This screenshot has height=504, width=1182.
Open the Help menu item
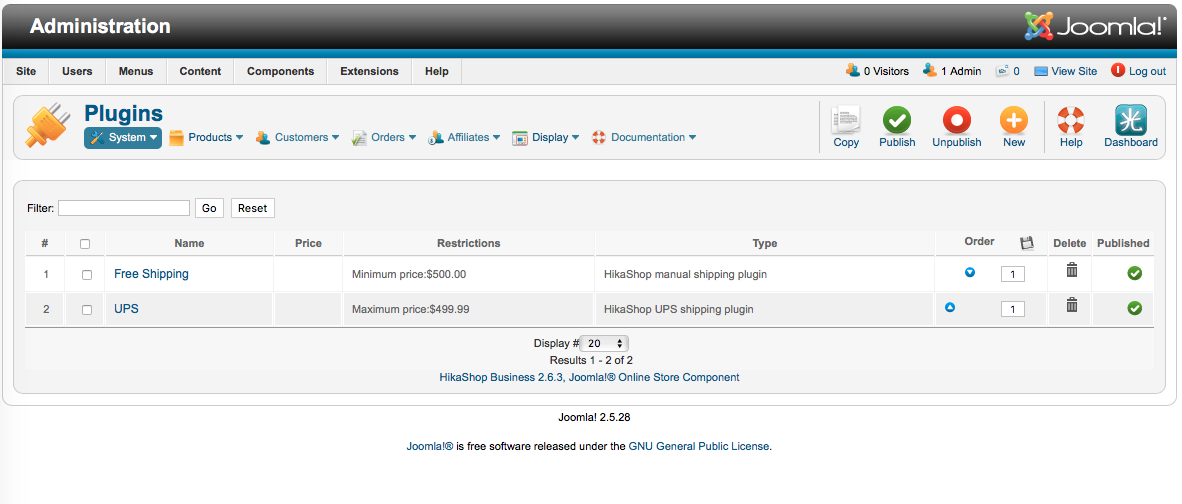click(x=436, y=72)
